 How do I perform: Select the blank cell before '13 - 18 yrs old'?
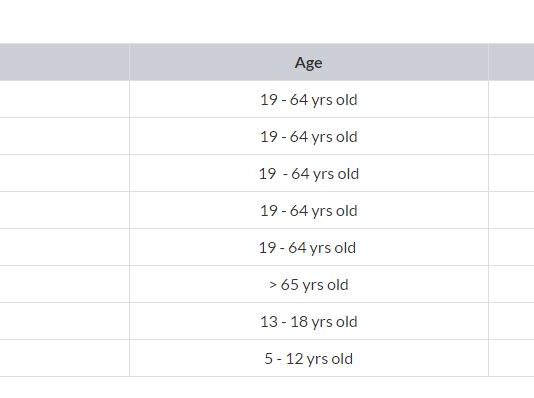pos(65,321)
